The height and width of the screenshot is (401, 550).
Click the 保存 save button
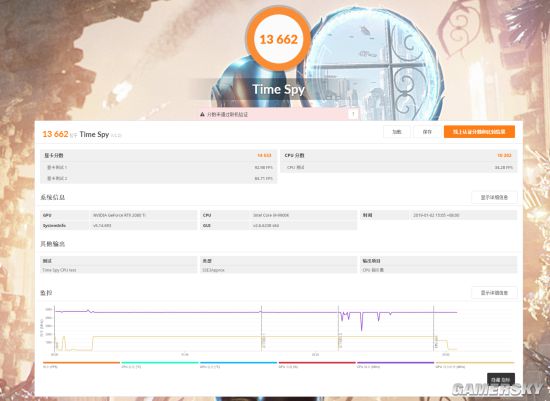(x=427, y=132)
